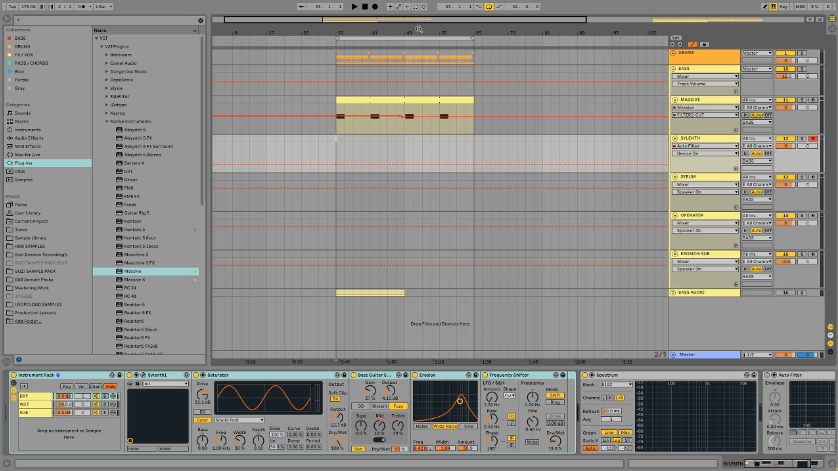Expand the Dangerous Music folder

pos(106,71)
